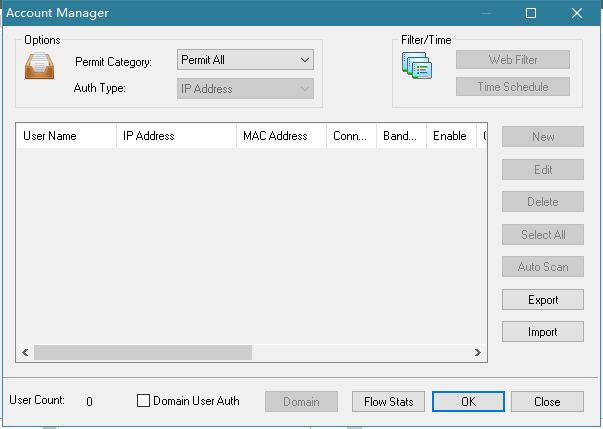Export the account list
This screenshot has width=603, height=429.
pyautogui.click(x=543, y=299)
